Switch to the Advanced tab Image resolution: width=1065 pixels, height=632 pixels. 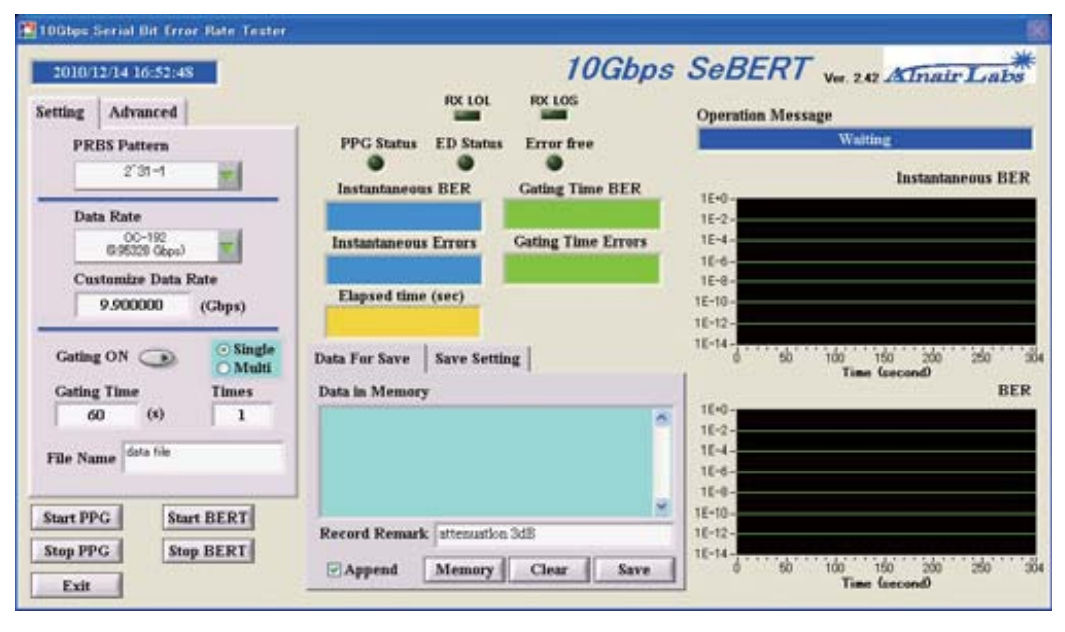143,112
